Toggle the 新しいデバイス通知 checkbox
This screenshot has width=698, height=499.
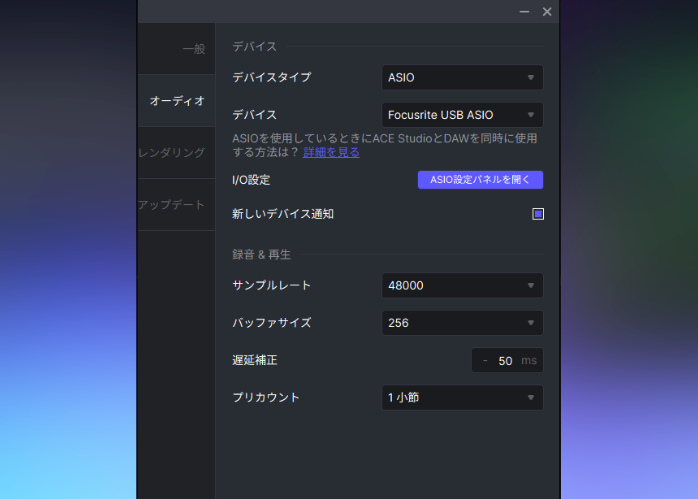(x=538, y=214)
